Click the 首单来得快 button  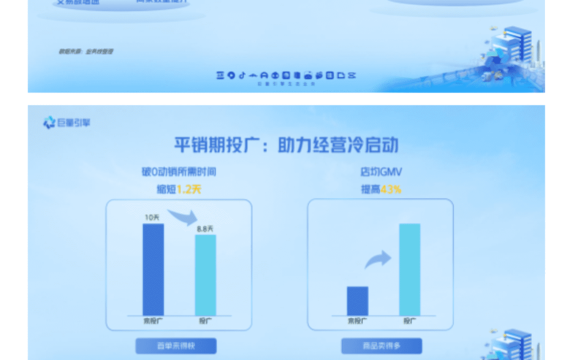176,346
